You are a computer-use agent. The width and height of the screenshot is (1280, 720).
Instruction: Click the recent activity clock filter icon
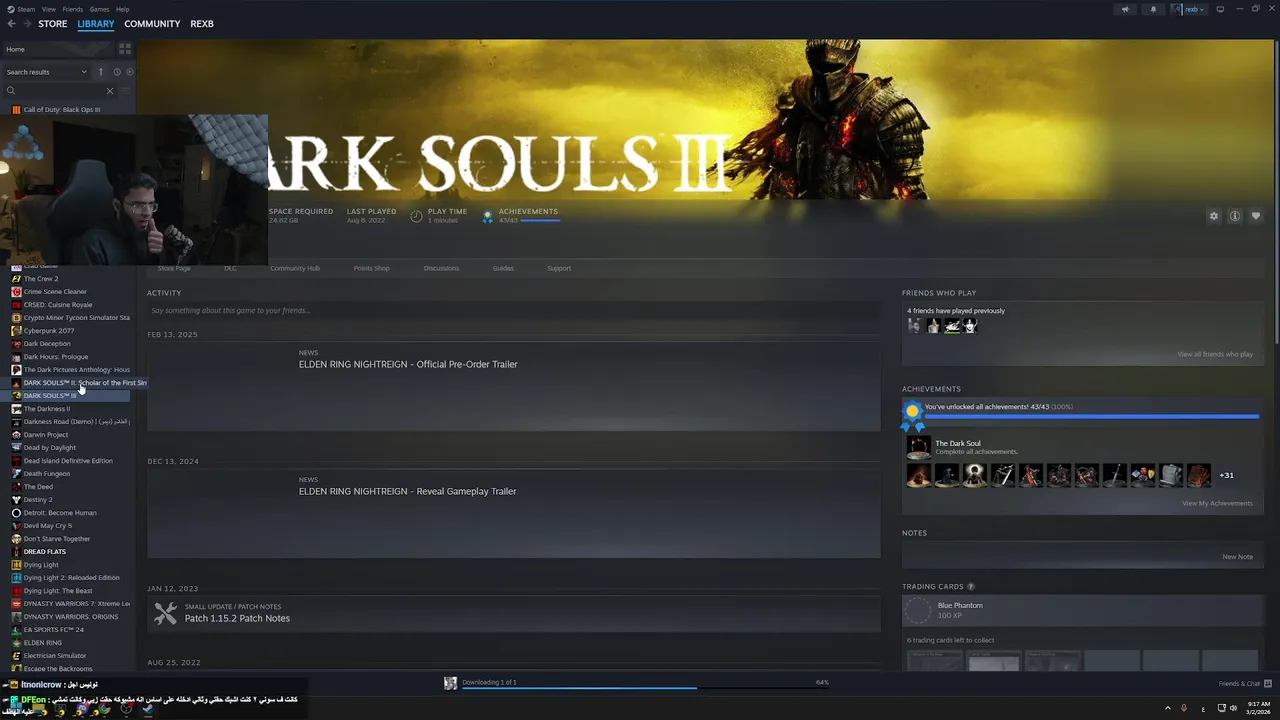117,72
